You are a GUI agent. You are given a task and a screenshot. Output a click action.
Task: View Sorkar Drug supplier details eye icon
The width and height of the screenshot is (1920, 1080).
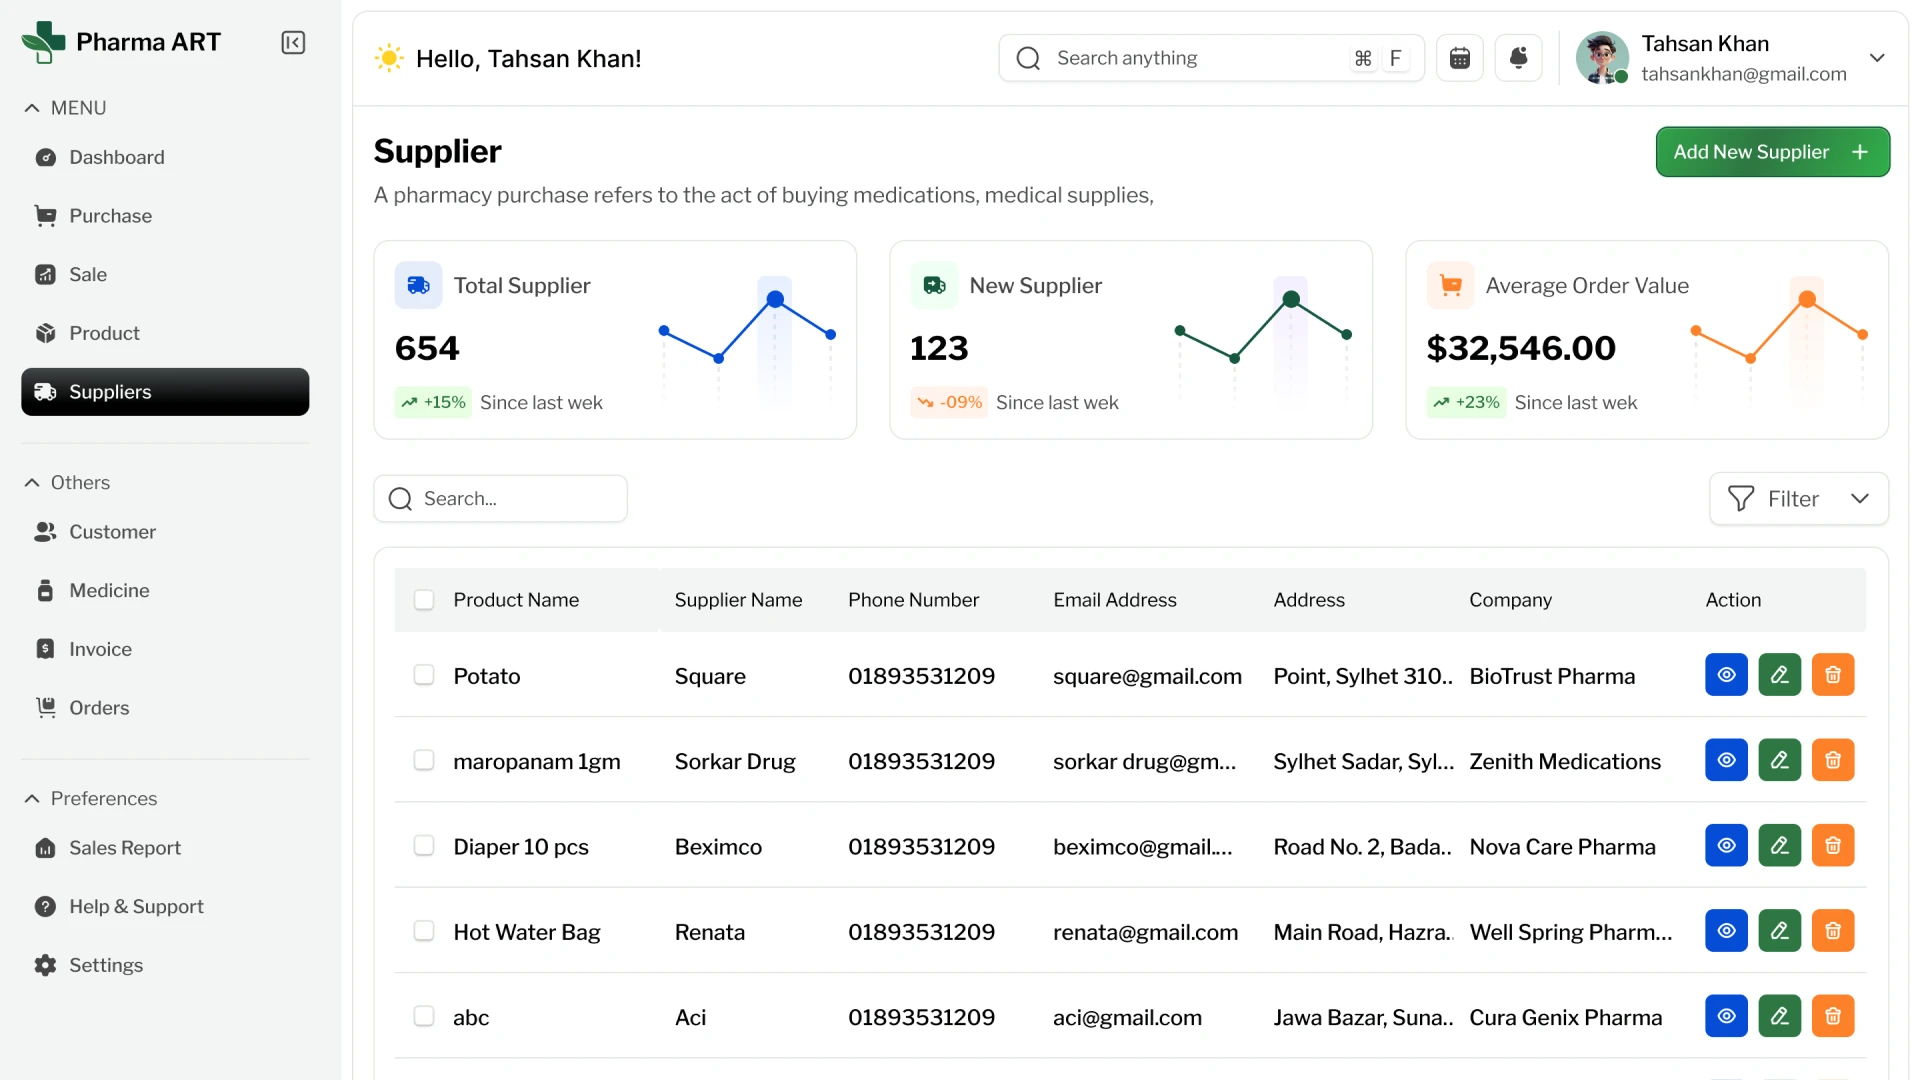(x=1726, y=760)
